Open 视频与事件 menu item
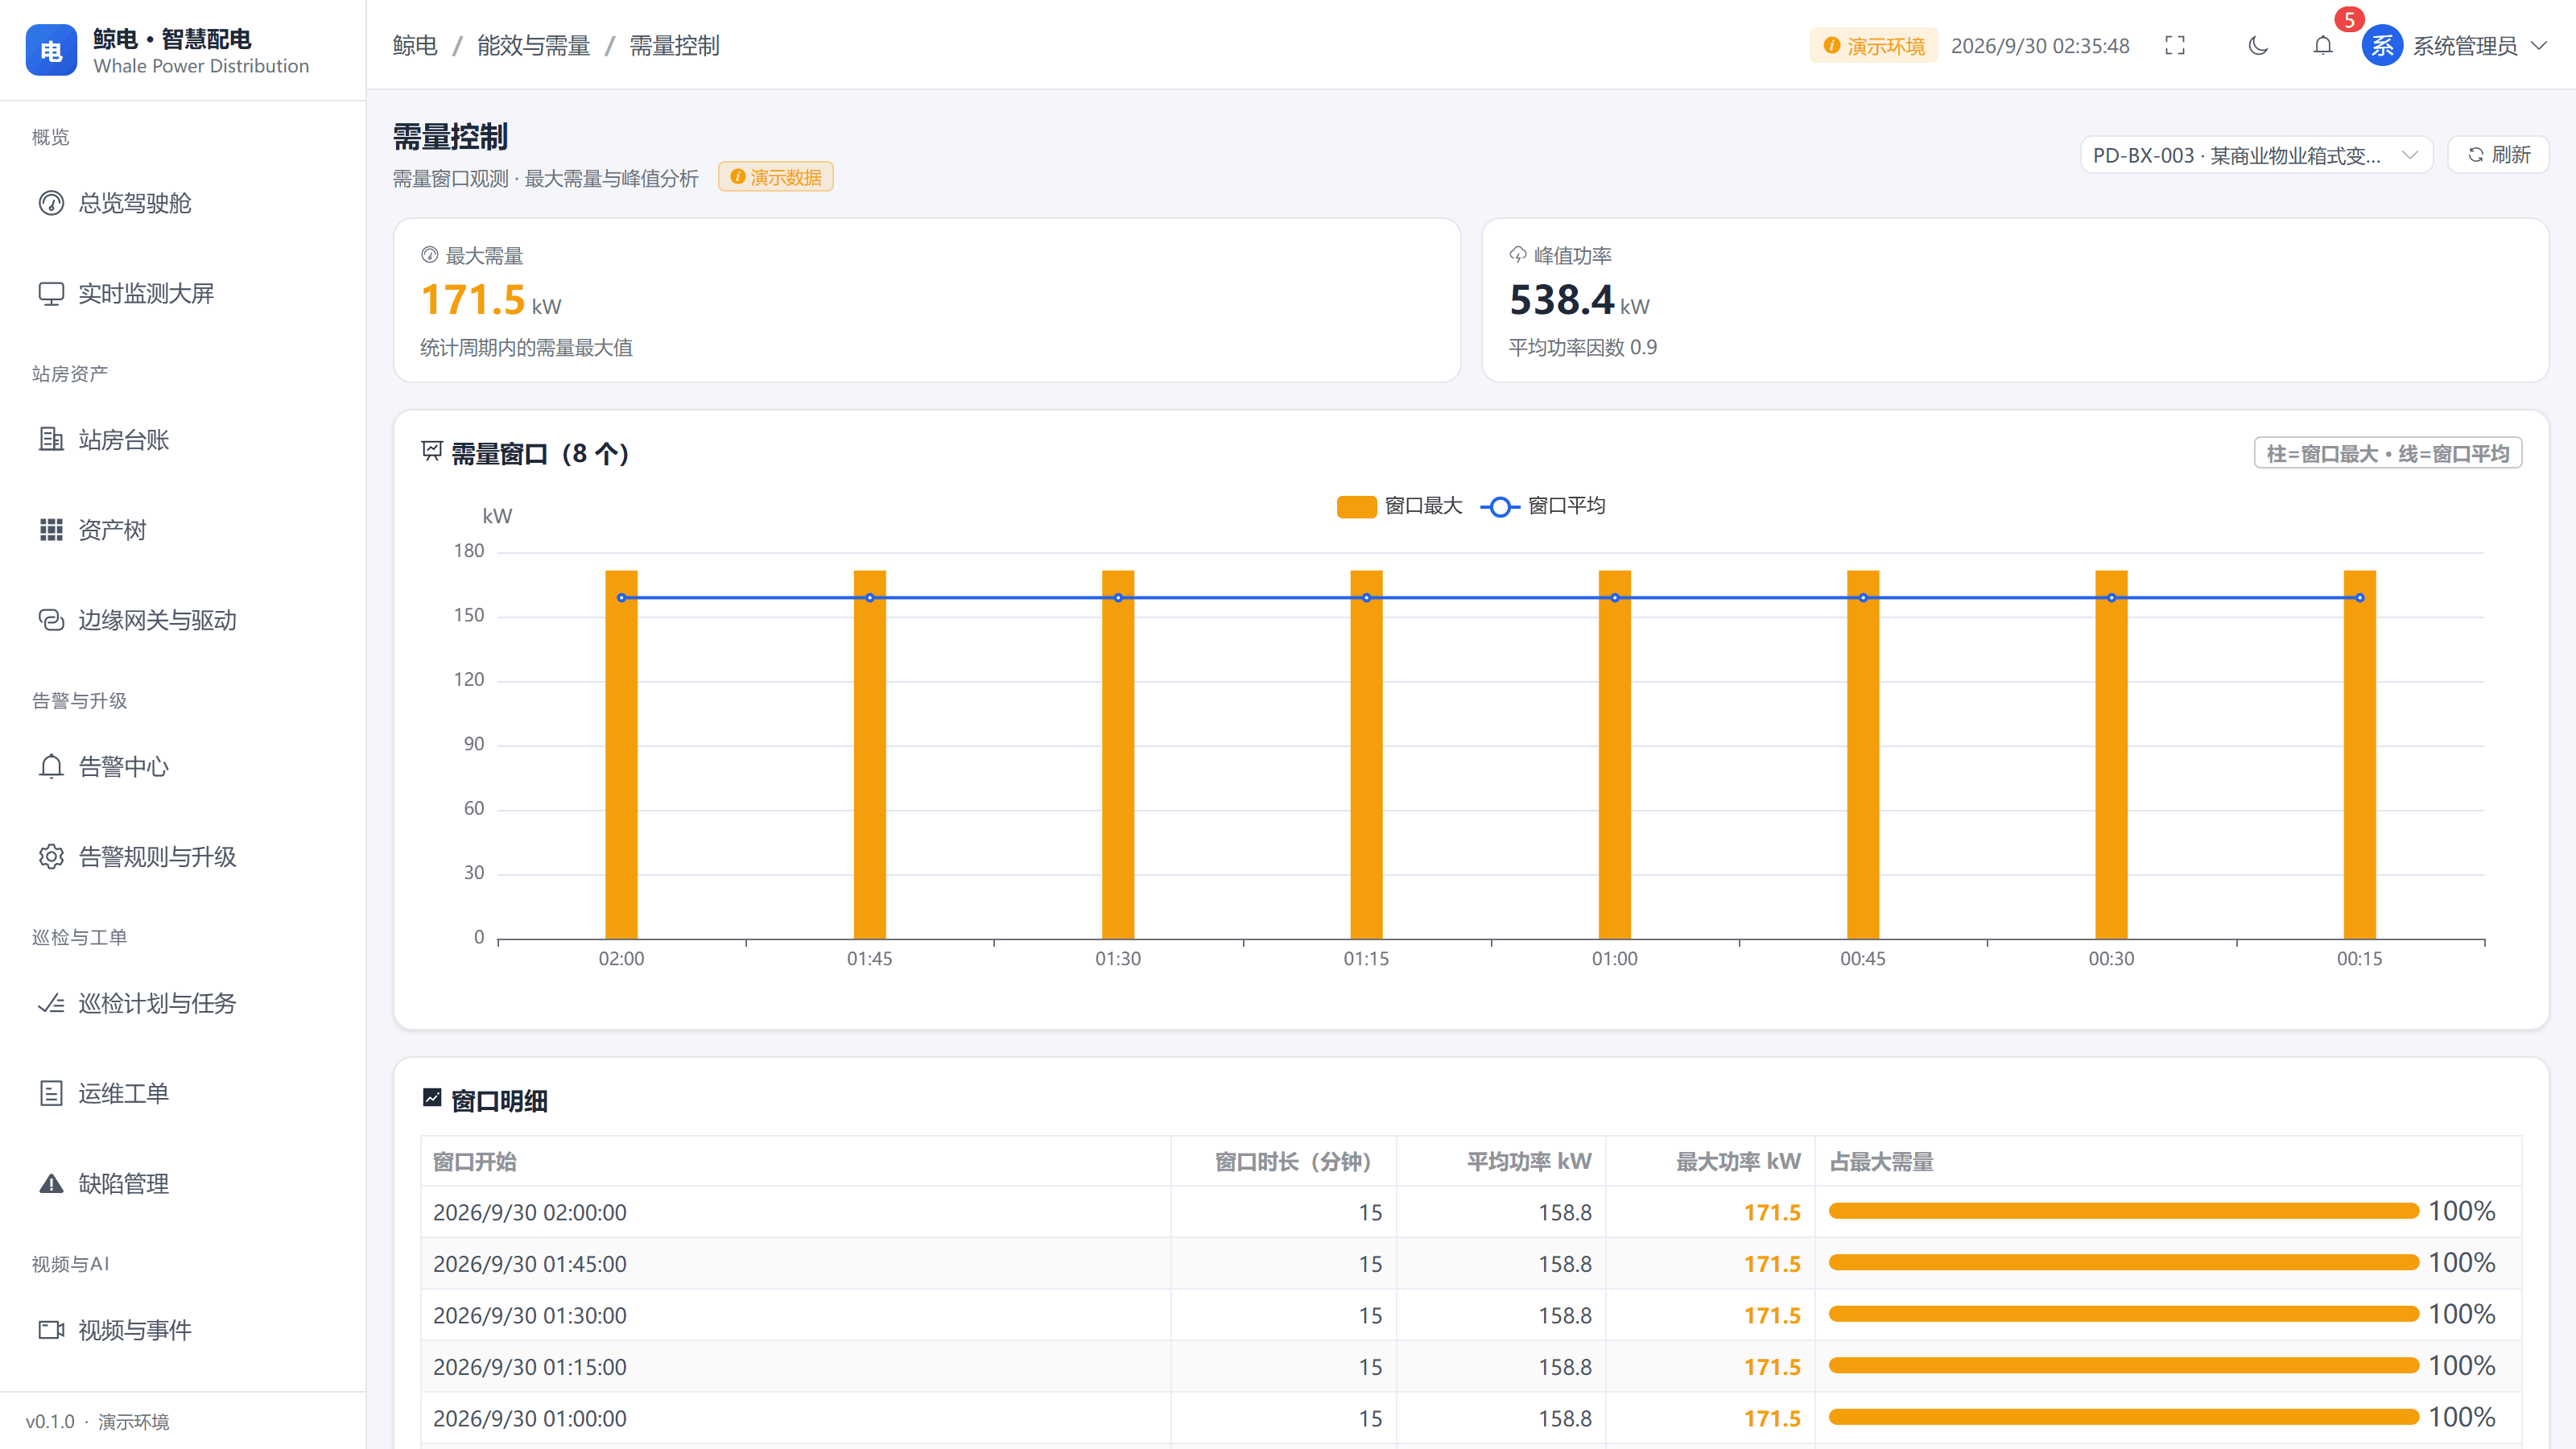2576x1449 pixels. [183, 1330]
